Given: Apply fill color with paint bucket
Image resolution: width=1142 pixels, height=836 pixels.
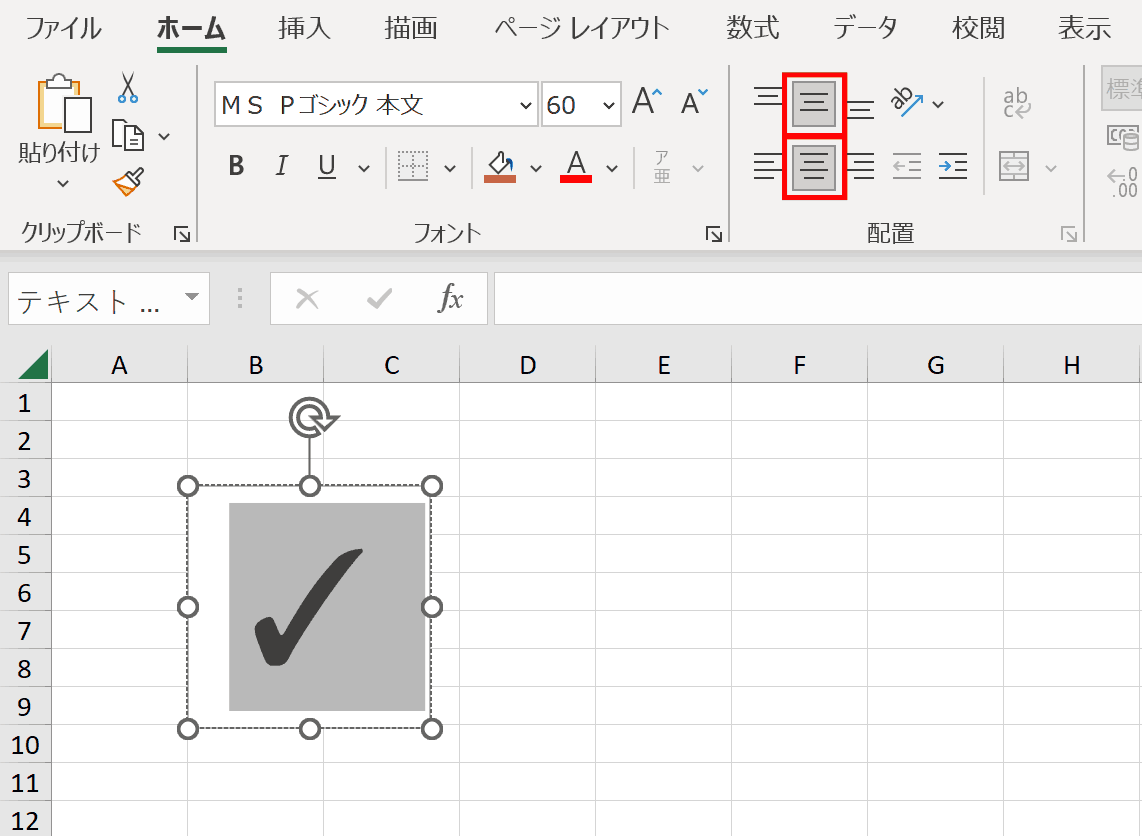Looking at the screenshot, I should pyautogui.click(x=500, y=167).
